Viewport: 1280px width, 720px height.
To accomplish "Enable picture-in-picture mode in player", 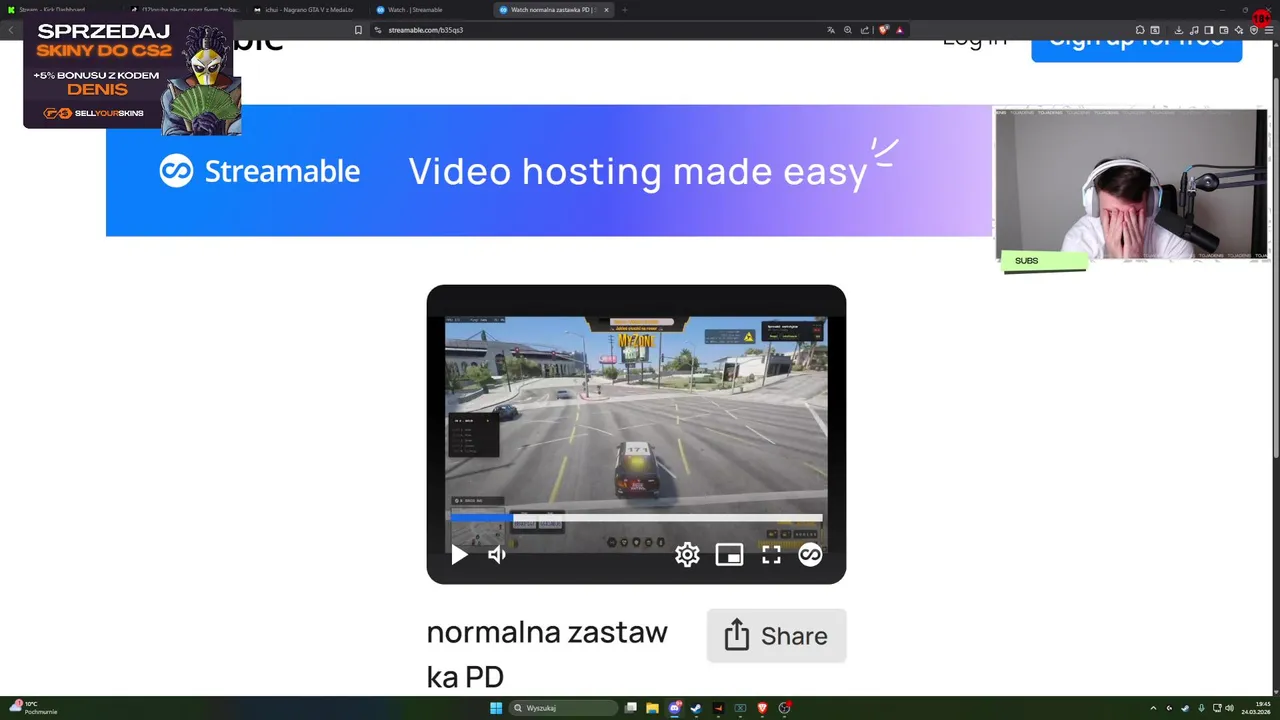I will tap(729, 554).
